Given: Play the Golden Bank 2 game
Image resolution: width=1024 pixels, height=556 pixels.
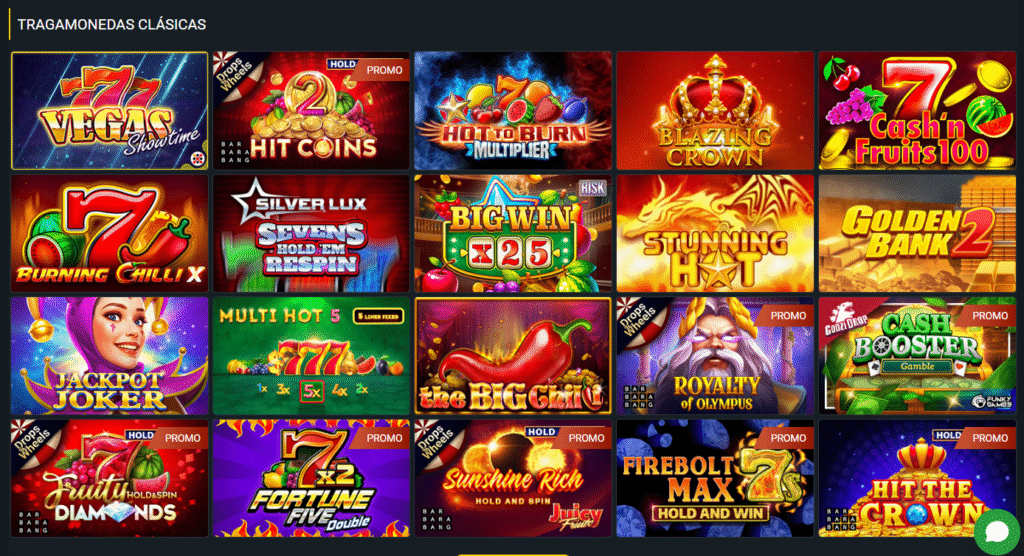Looking at the screenshot, I should click(917, 233).
